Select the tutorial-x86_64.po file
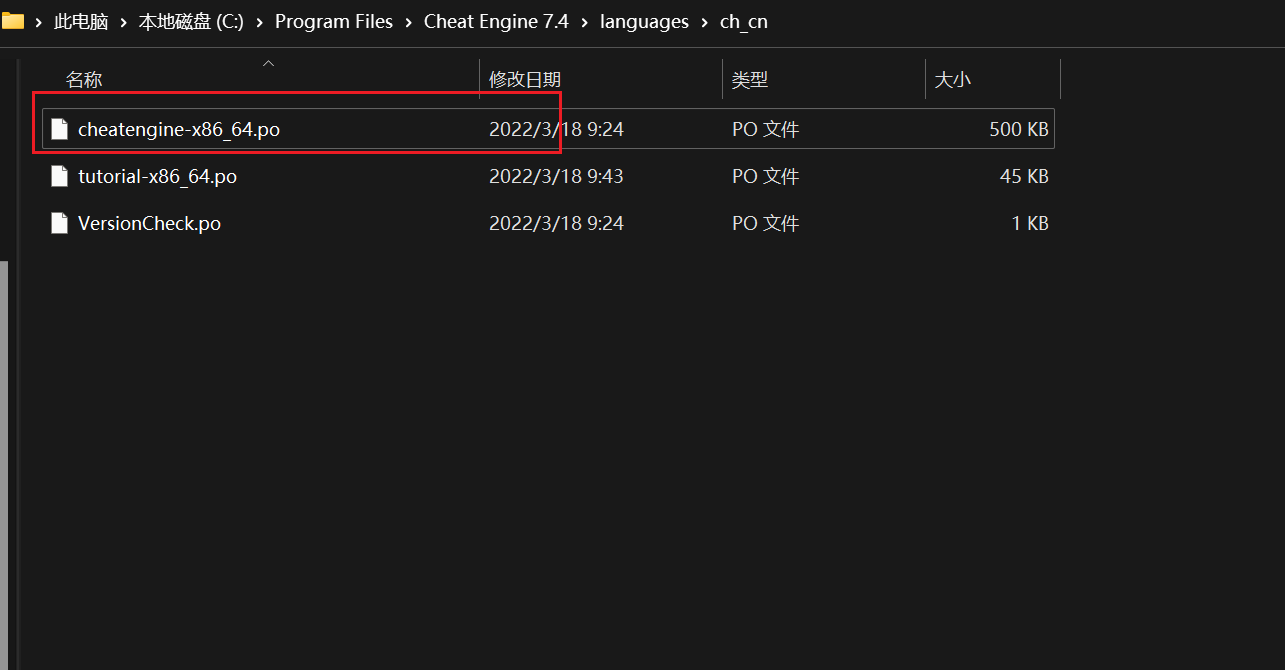This screenshot has width=1285, height=670. (x=157, y=176)
